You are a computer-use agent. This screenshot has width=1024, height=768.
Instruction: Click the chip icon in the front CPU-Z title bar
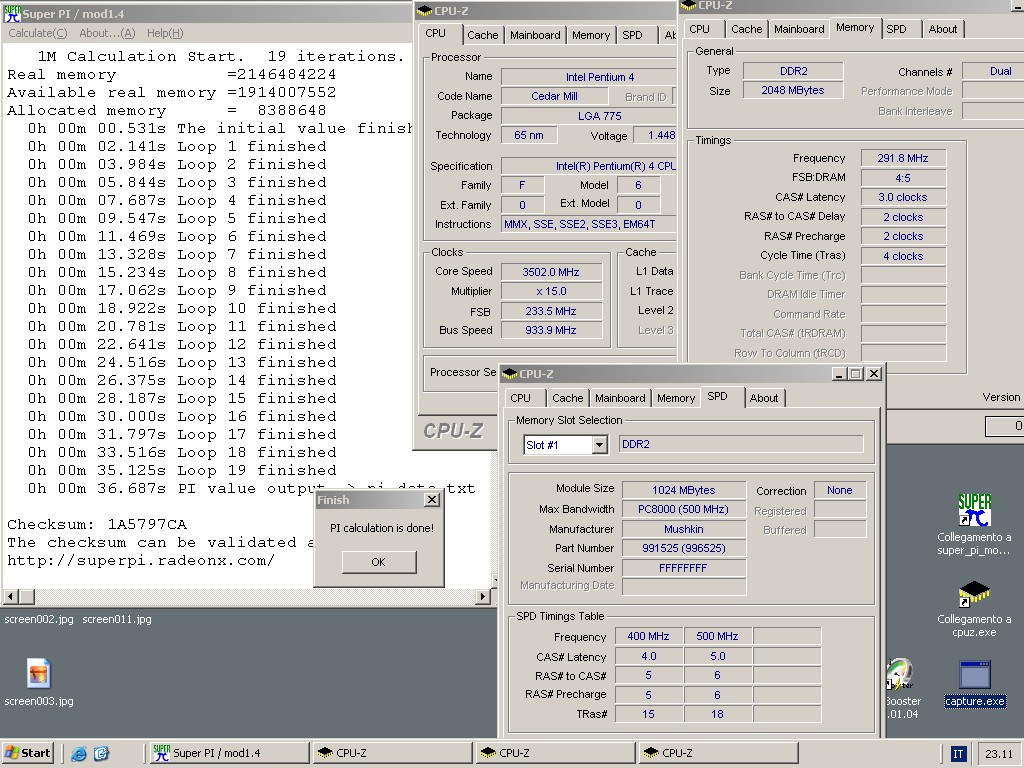pos(509,374)
